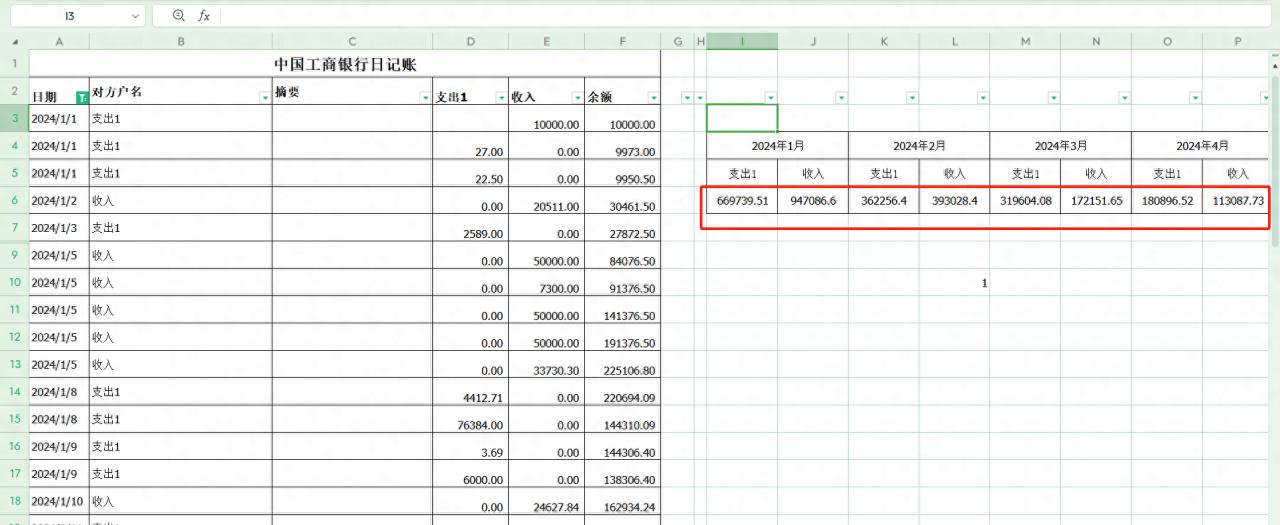Open the filter dropdown in column G

pyautogui.click(x=686, y=97)
